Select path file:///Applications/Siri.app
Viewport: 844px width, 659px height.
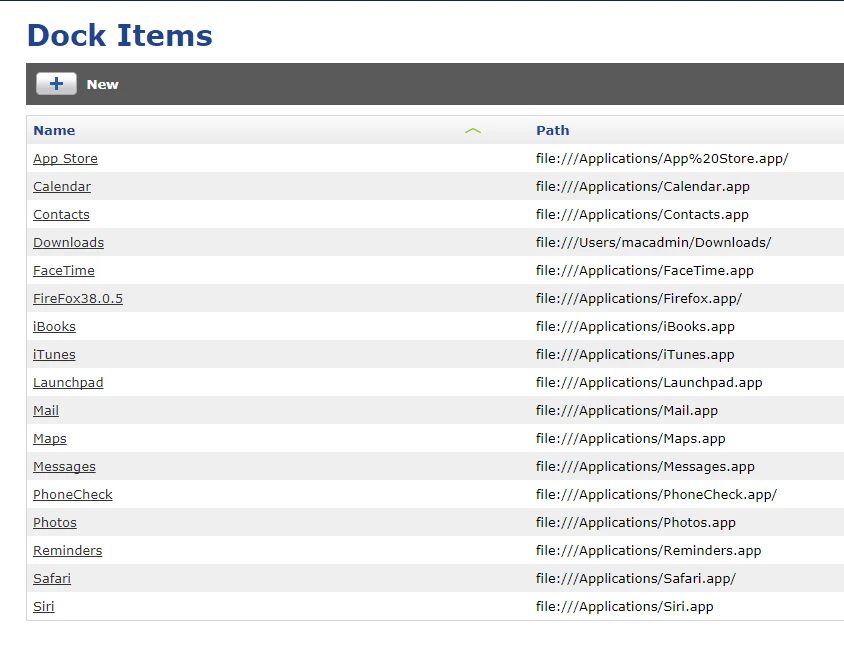point(624,607)
